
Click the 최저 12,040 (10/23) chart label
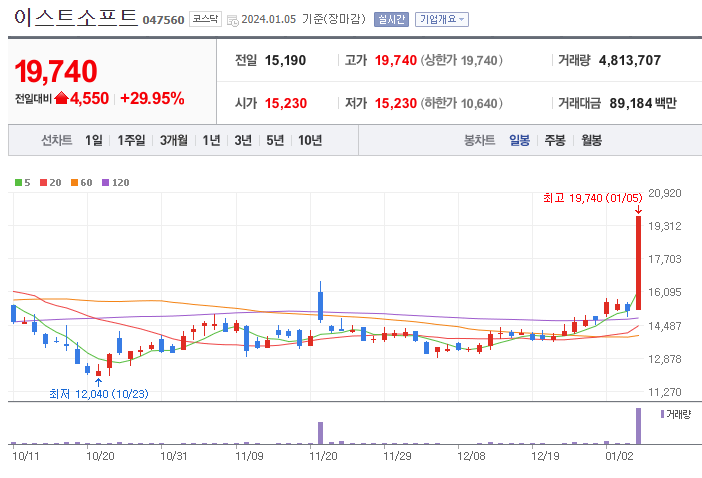pyautogui.click(x=98, y=394)
